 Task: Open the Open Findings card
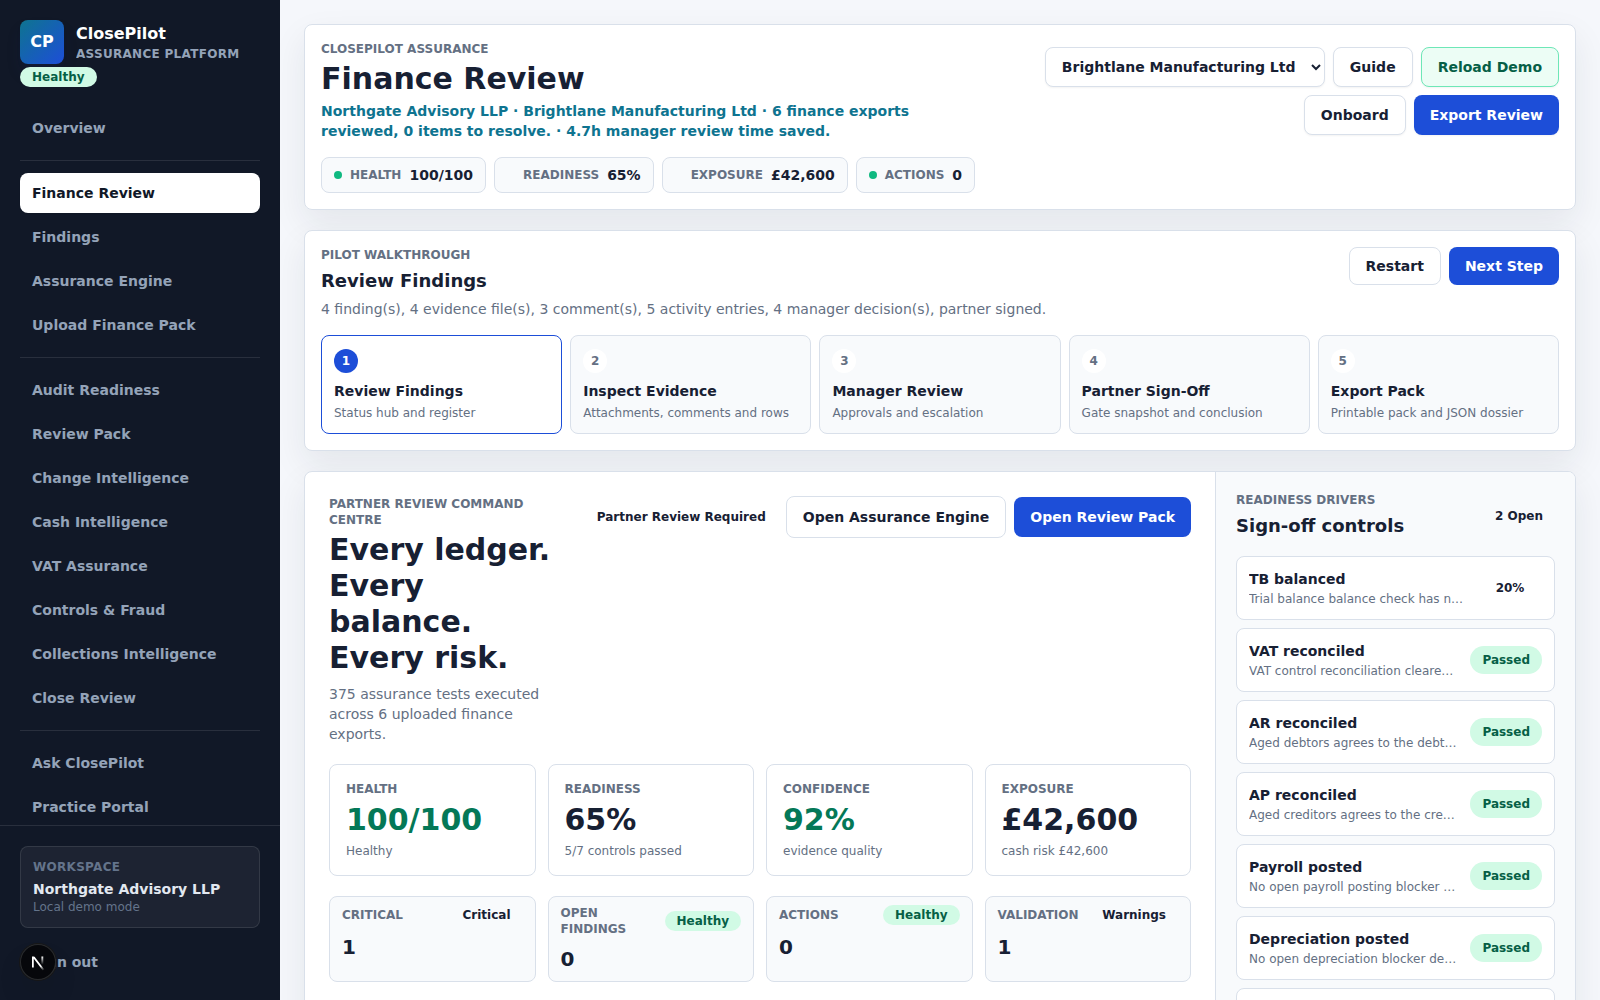pos(650,939)
